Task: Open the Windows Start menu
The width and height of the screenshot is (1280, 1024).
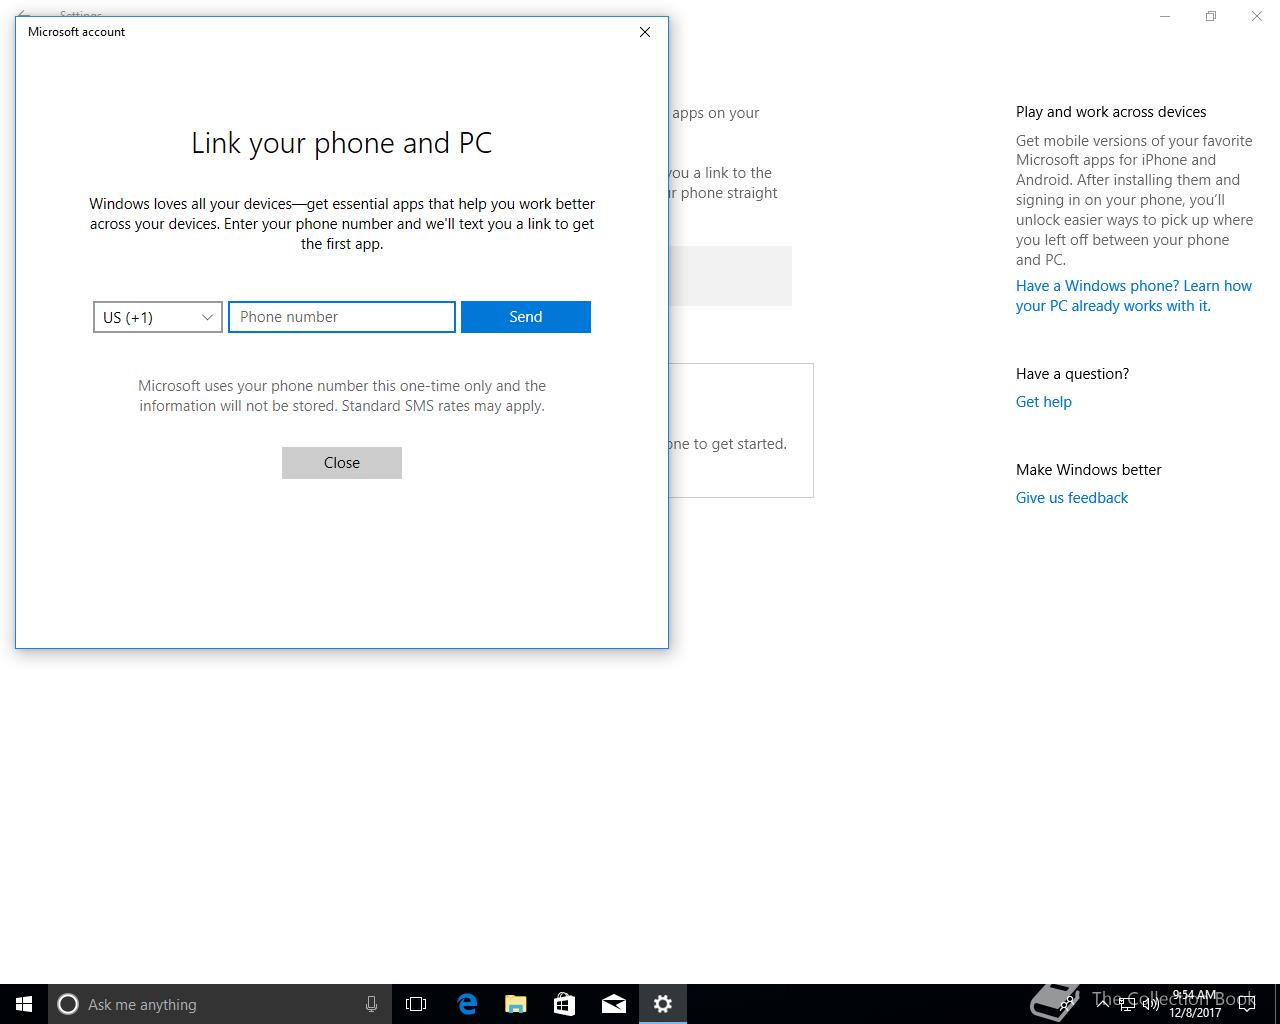Action: [24, 1004]
